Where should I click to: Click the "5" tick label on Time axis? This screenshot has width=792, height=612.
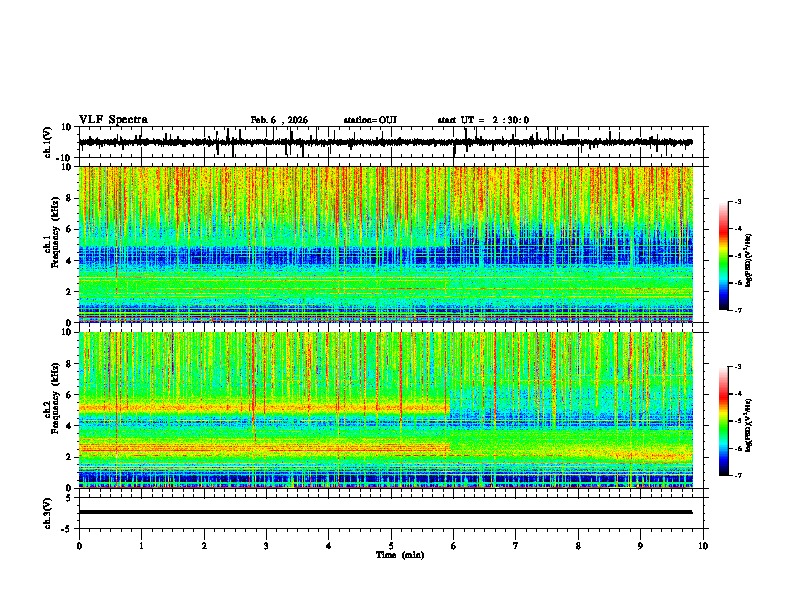(x=391, y=546)
